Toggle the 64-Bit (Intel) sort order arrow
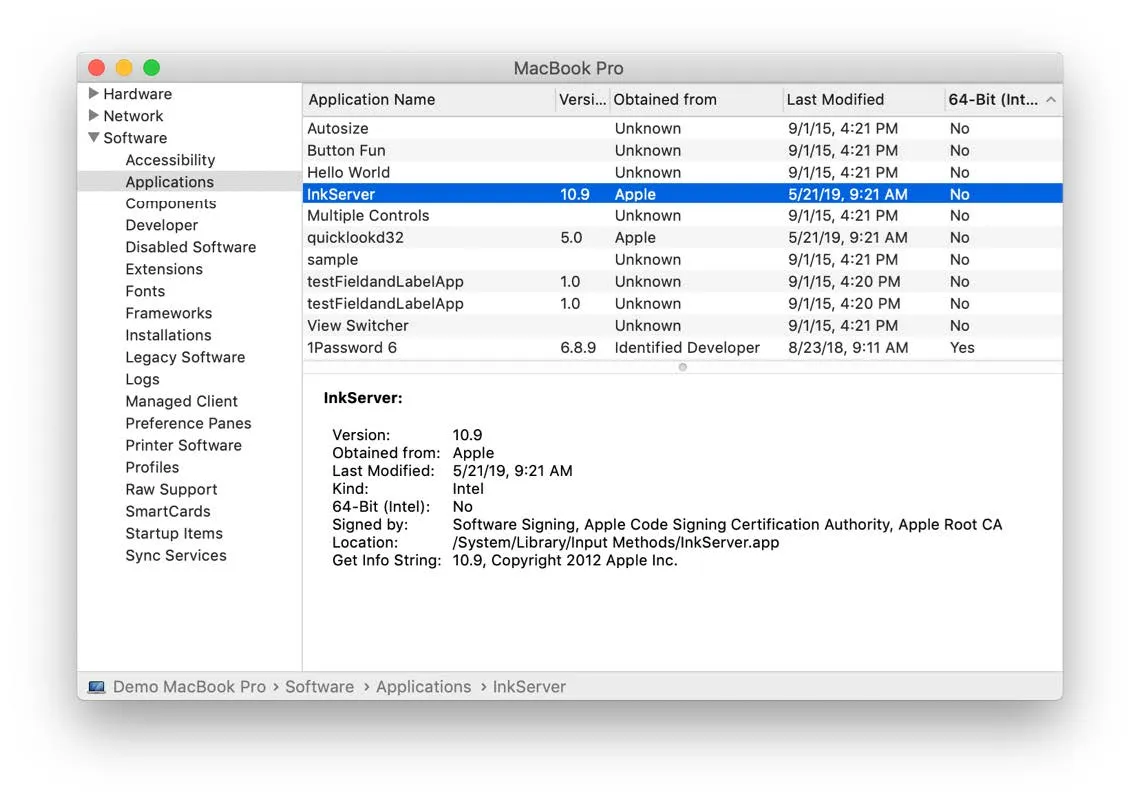The width and height of the screenshot is (1139, 802). 1050,99
